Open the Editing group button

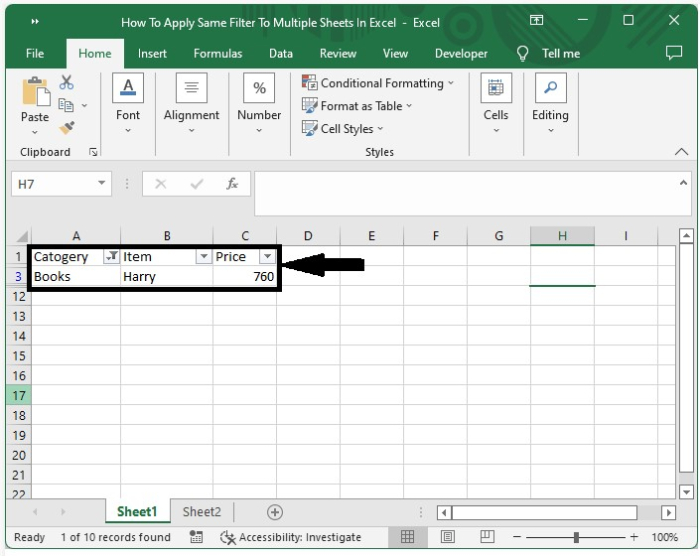(x=550, y=104)
